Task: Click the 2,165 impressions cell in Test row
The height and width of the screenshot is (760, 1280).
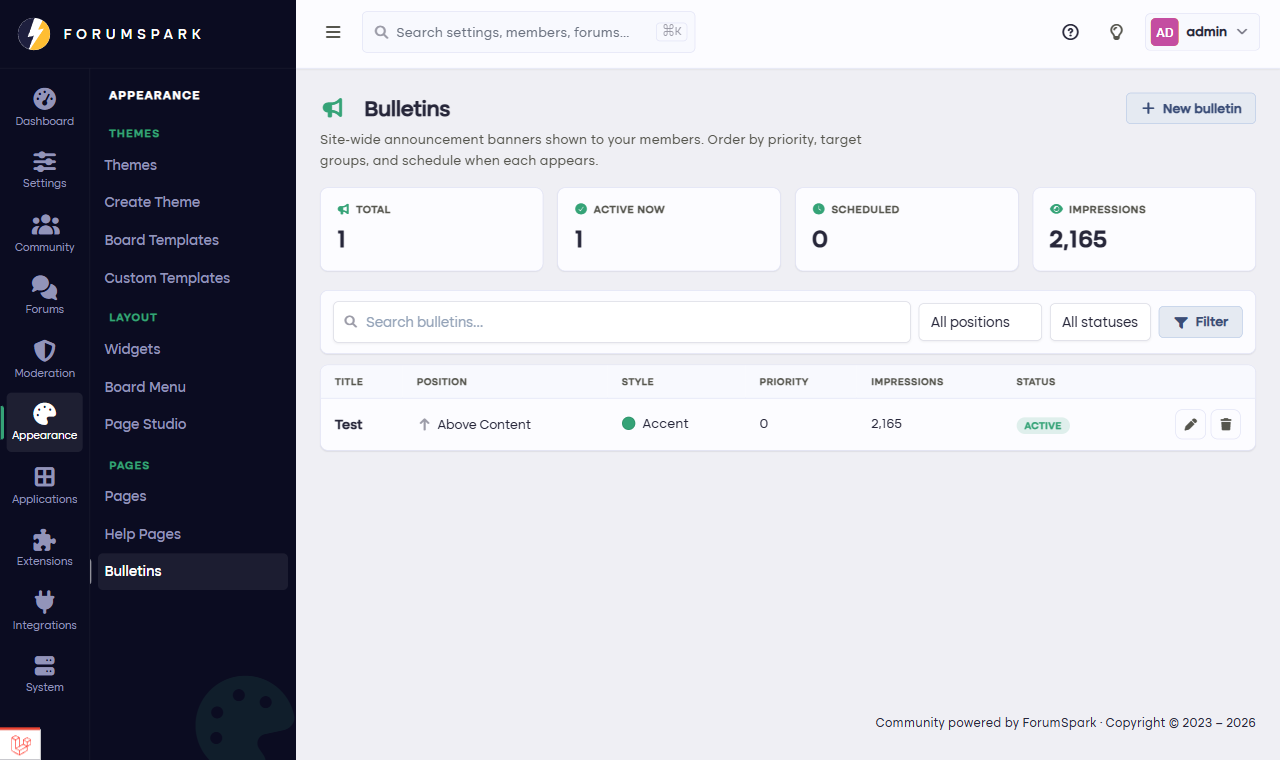Action: click(x=887, y=424)
